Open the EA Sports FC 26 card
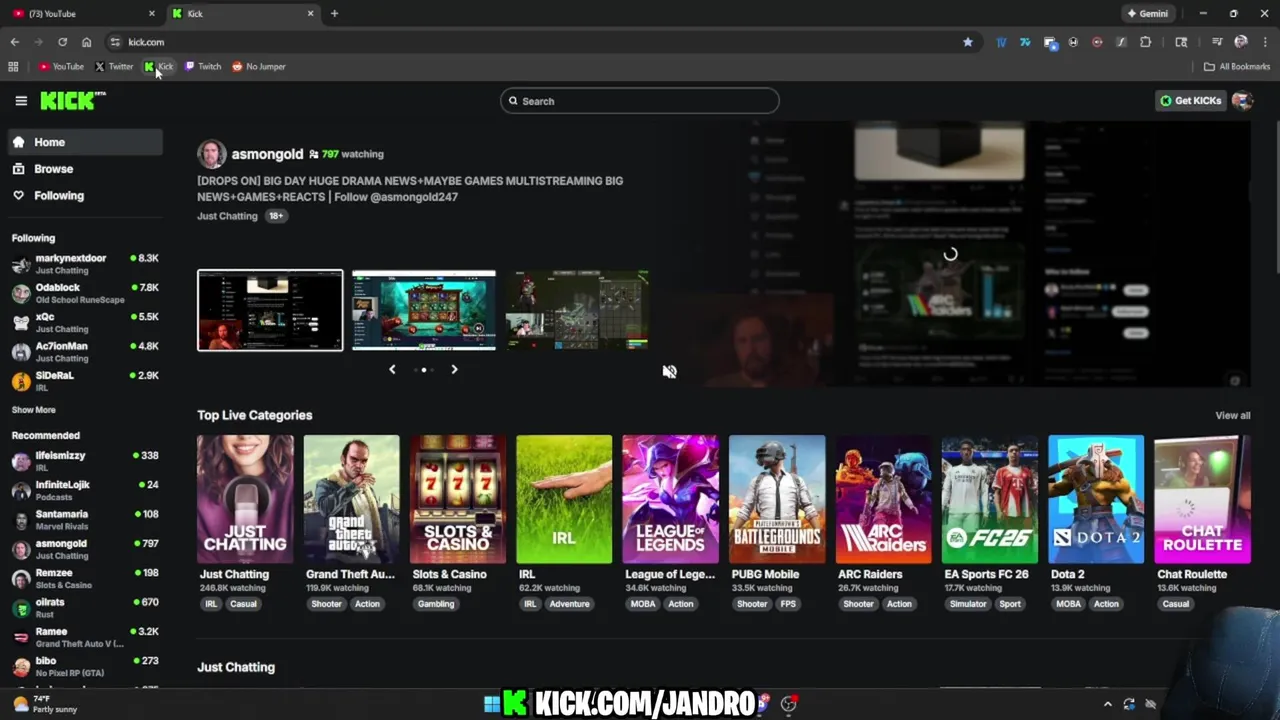 (x=989, y=499)
